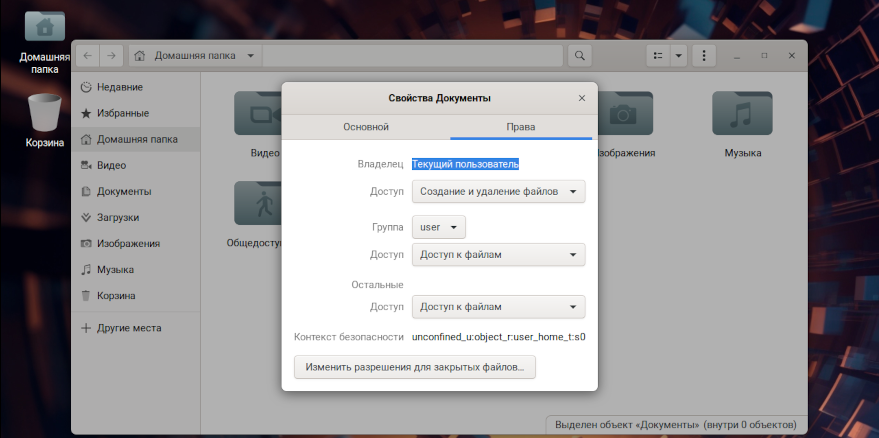
Task: Expand owner access dropdown Создание и удаление файлов
Action: (498, 191)
